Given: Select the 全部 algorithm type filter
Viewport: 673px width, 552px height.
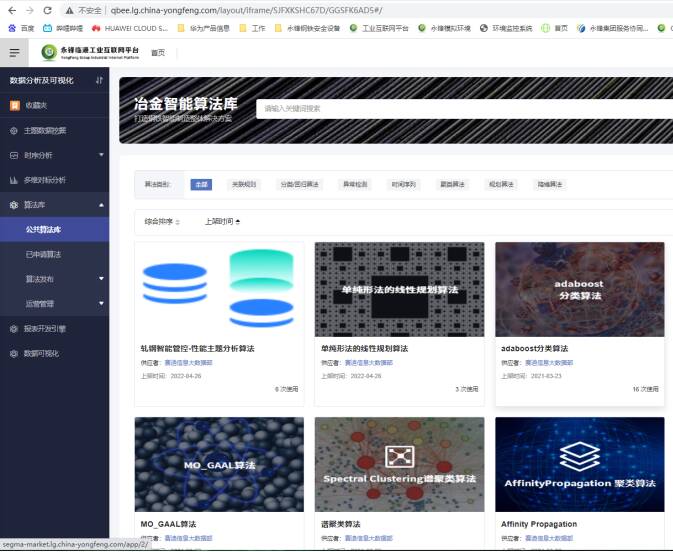Looking at the screenshot, I should [x=201, y=184].
